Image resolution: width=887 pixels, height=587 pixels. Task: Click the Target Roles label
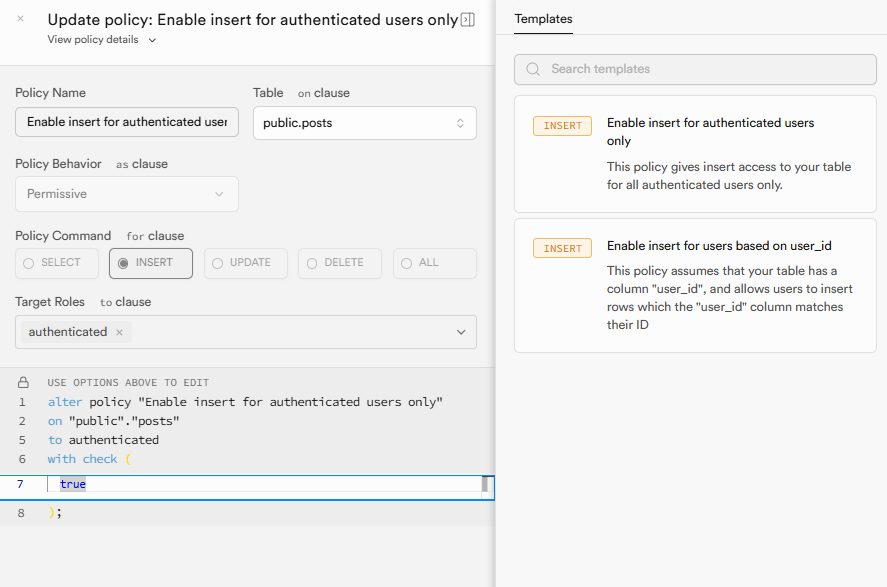pyautogui.click(x=50, y=302)
